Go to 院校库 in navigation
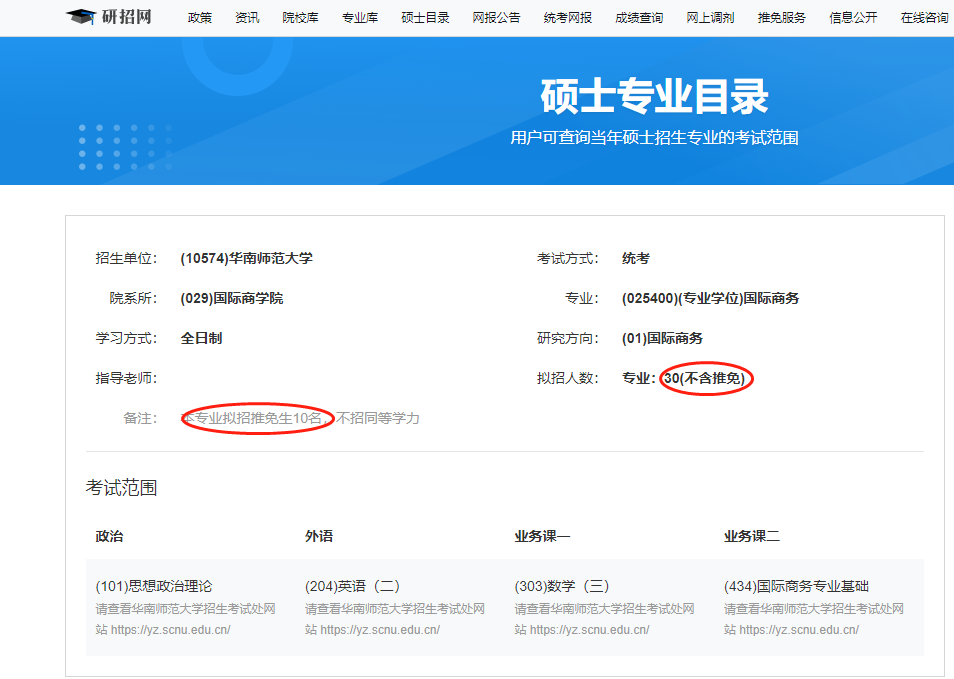Image resolution: width=954 pixels, height=679 pixels. click(x=301, y=18)
